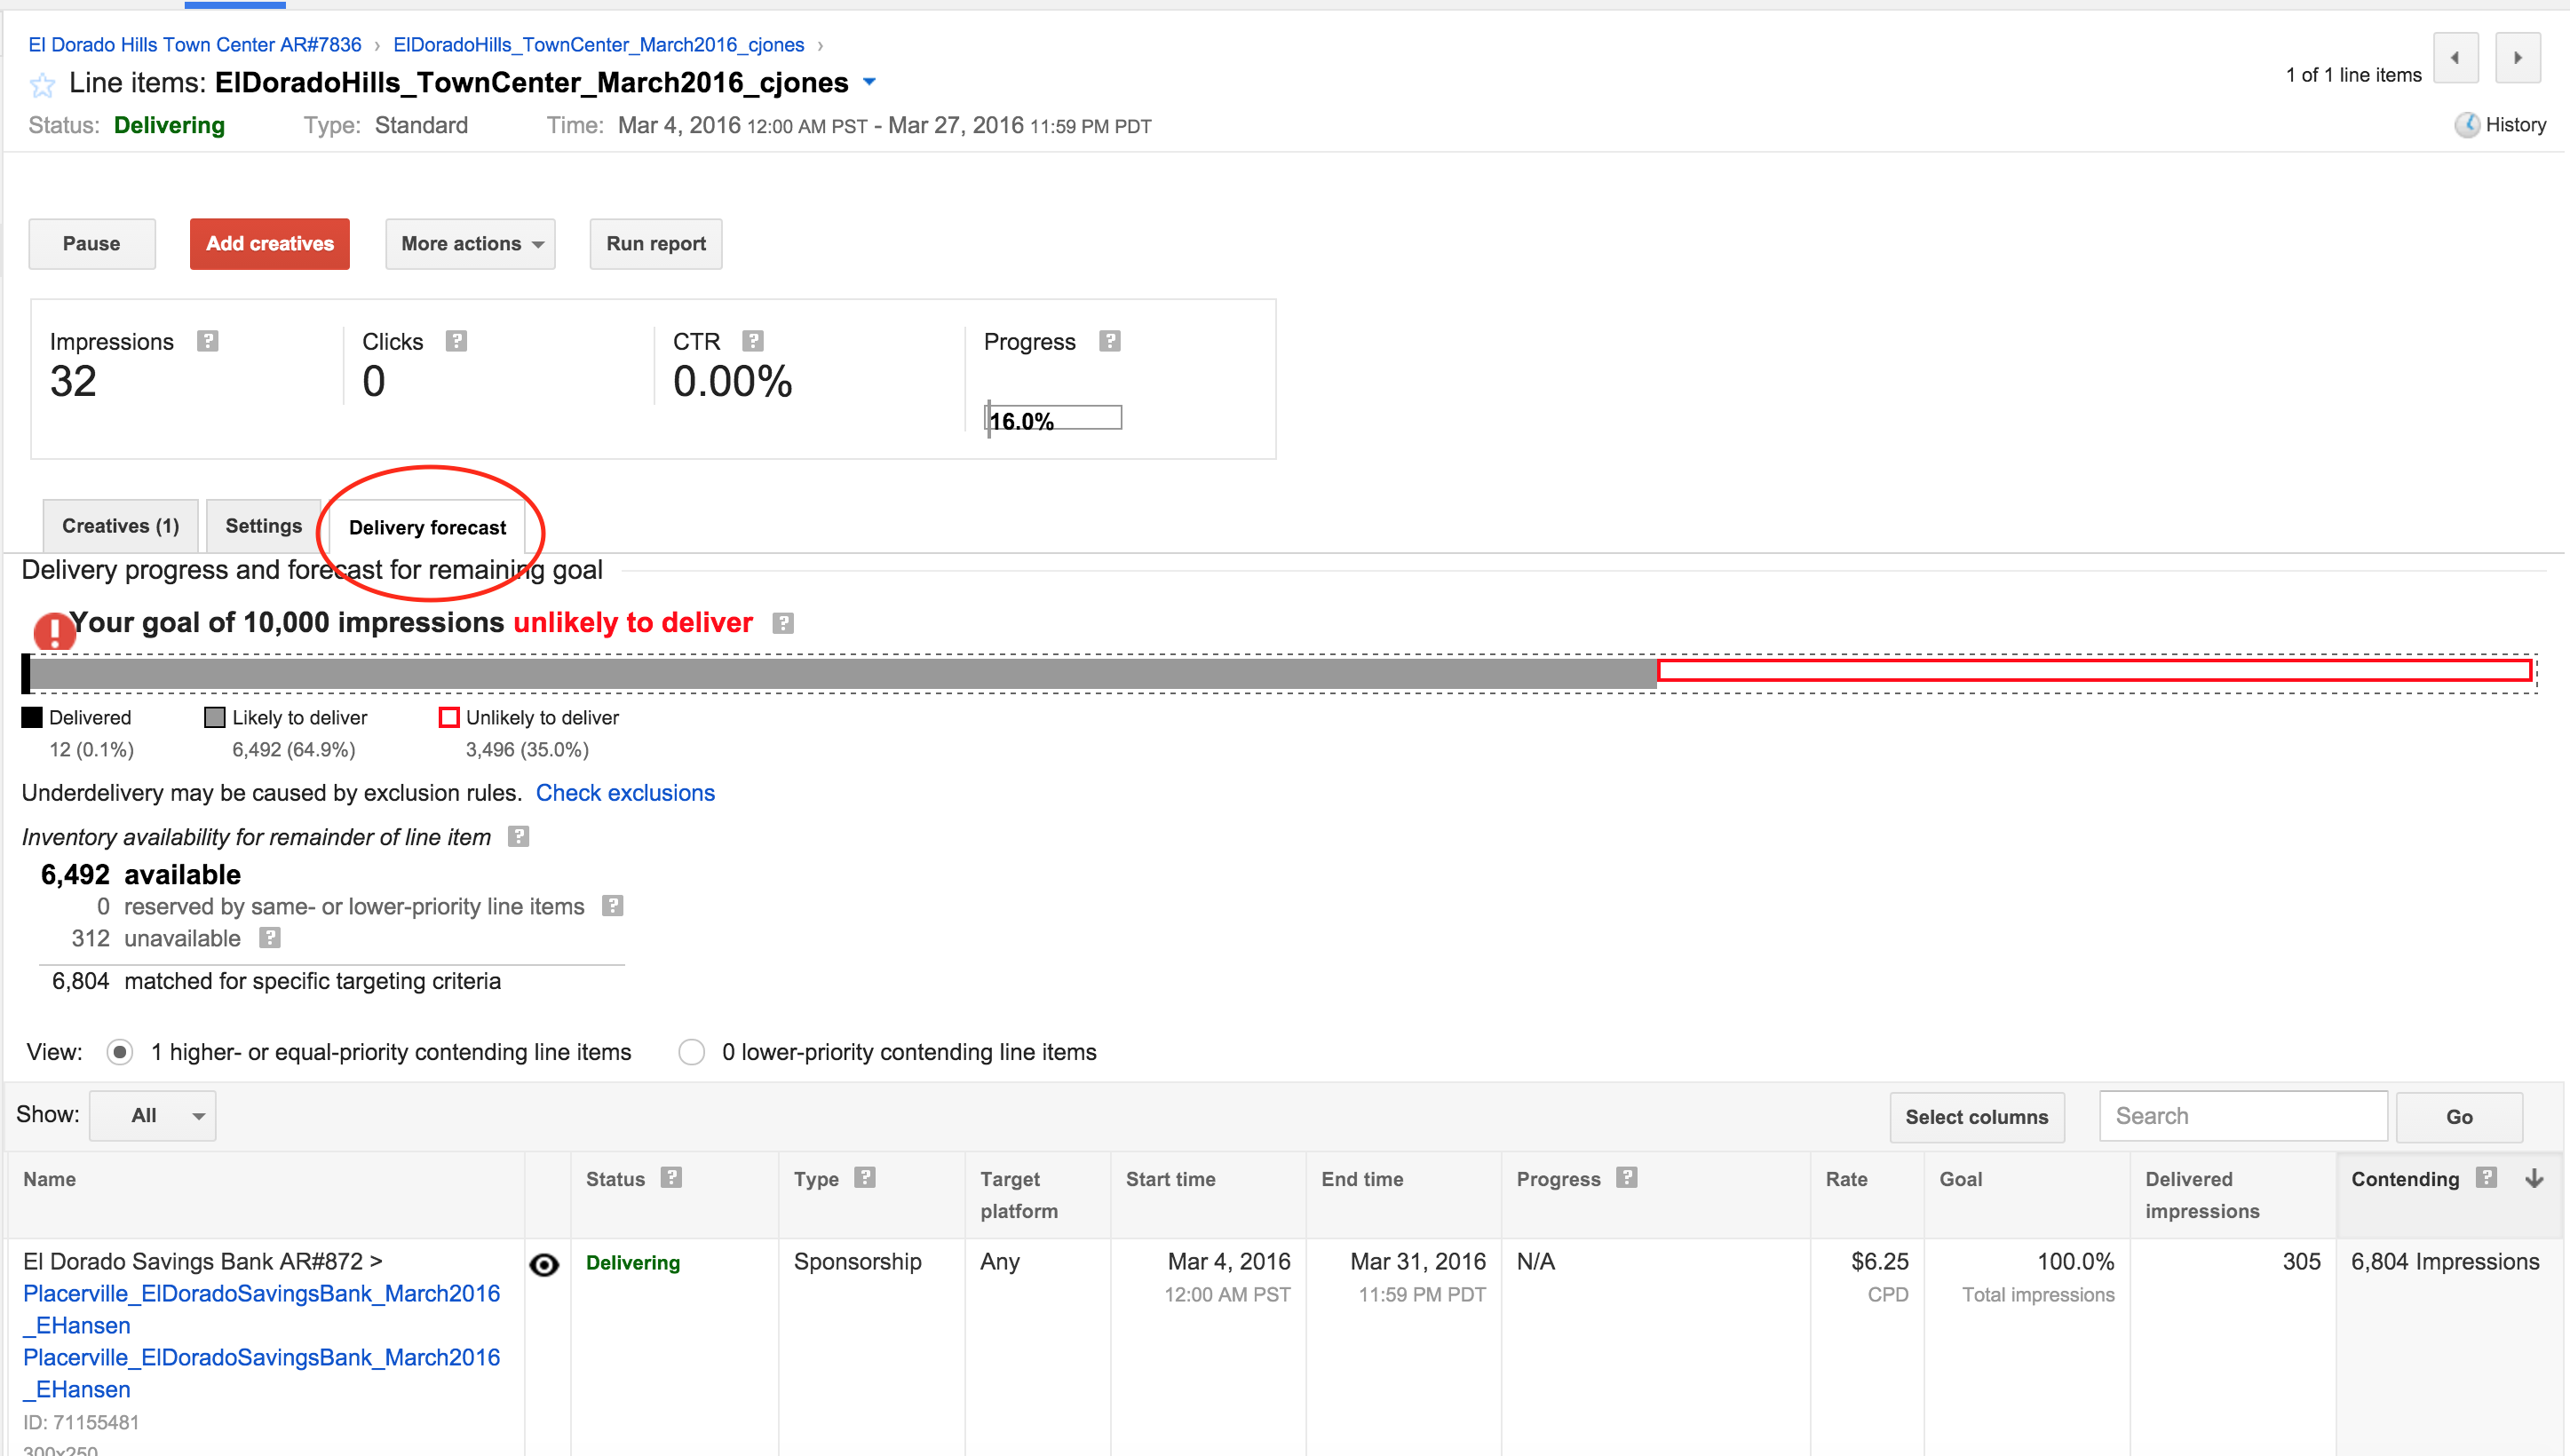2570x1456 pixels.
Task: Select lower-priority contending line items radio
Action: pyautogui.click(x=691, y=1052)
